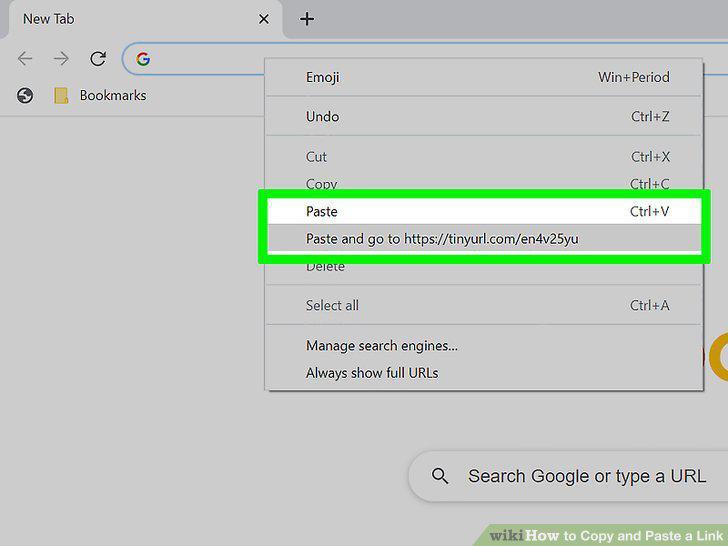
Task: Choose Undo from the context menu
Action: tap(484, 117)
